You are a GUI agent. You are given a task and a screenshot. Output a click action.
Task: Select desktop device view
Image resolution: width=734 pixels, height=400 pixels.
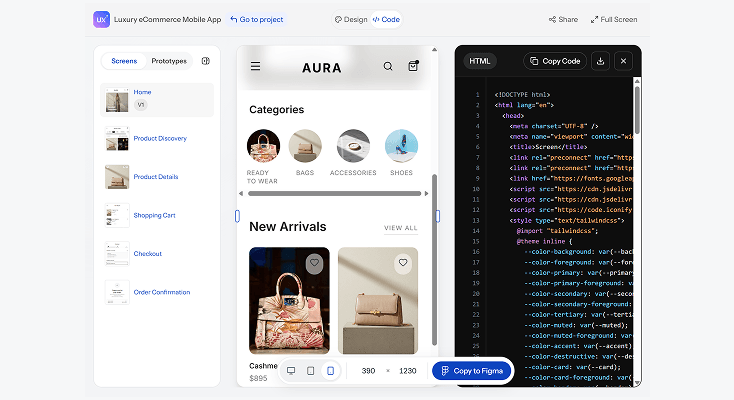(x=291, y=371)
